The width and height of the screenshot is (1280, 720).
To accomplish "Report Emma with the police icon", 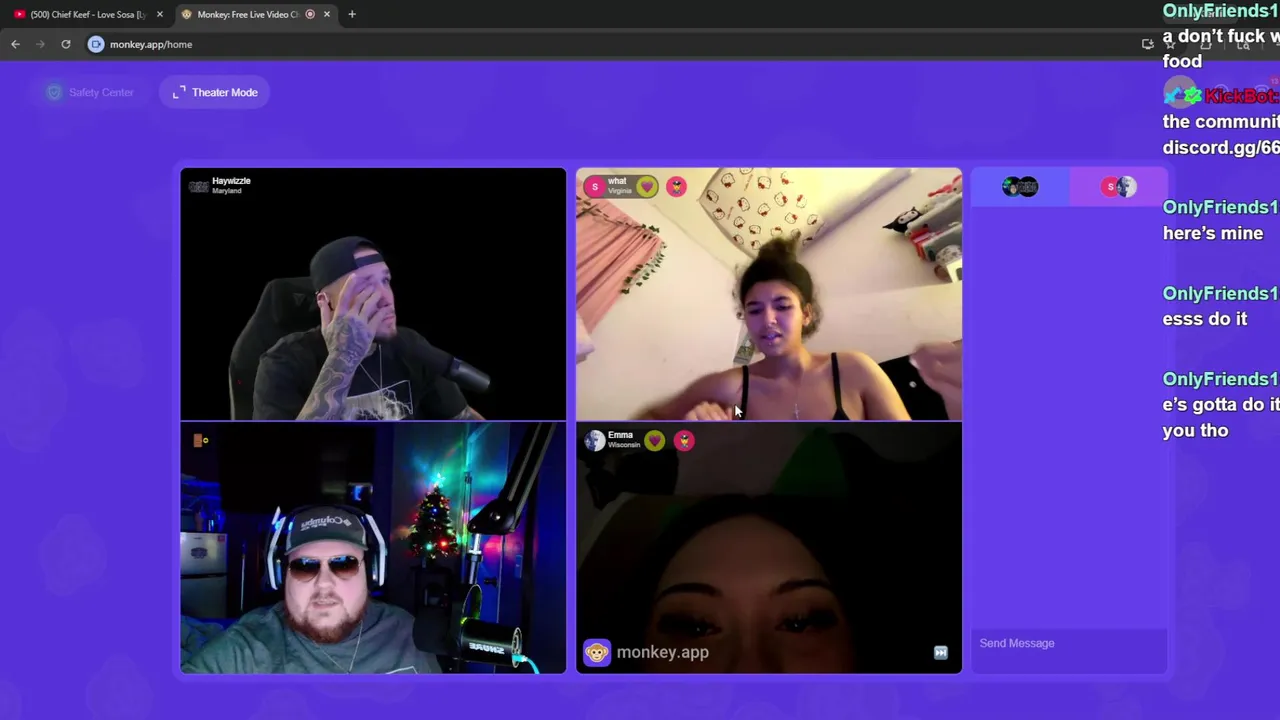I will click(684, 441).
